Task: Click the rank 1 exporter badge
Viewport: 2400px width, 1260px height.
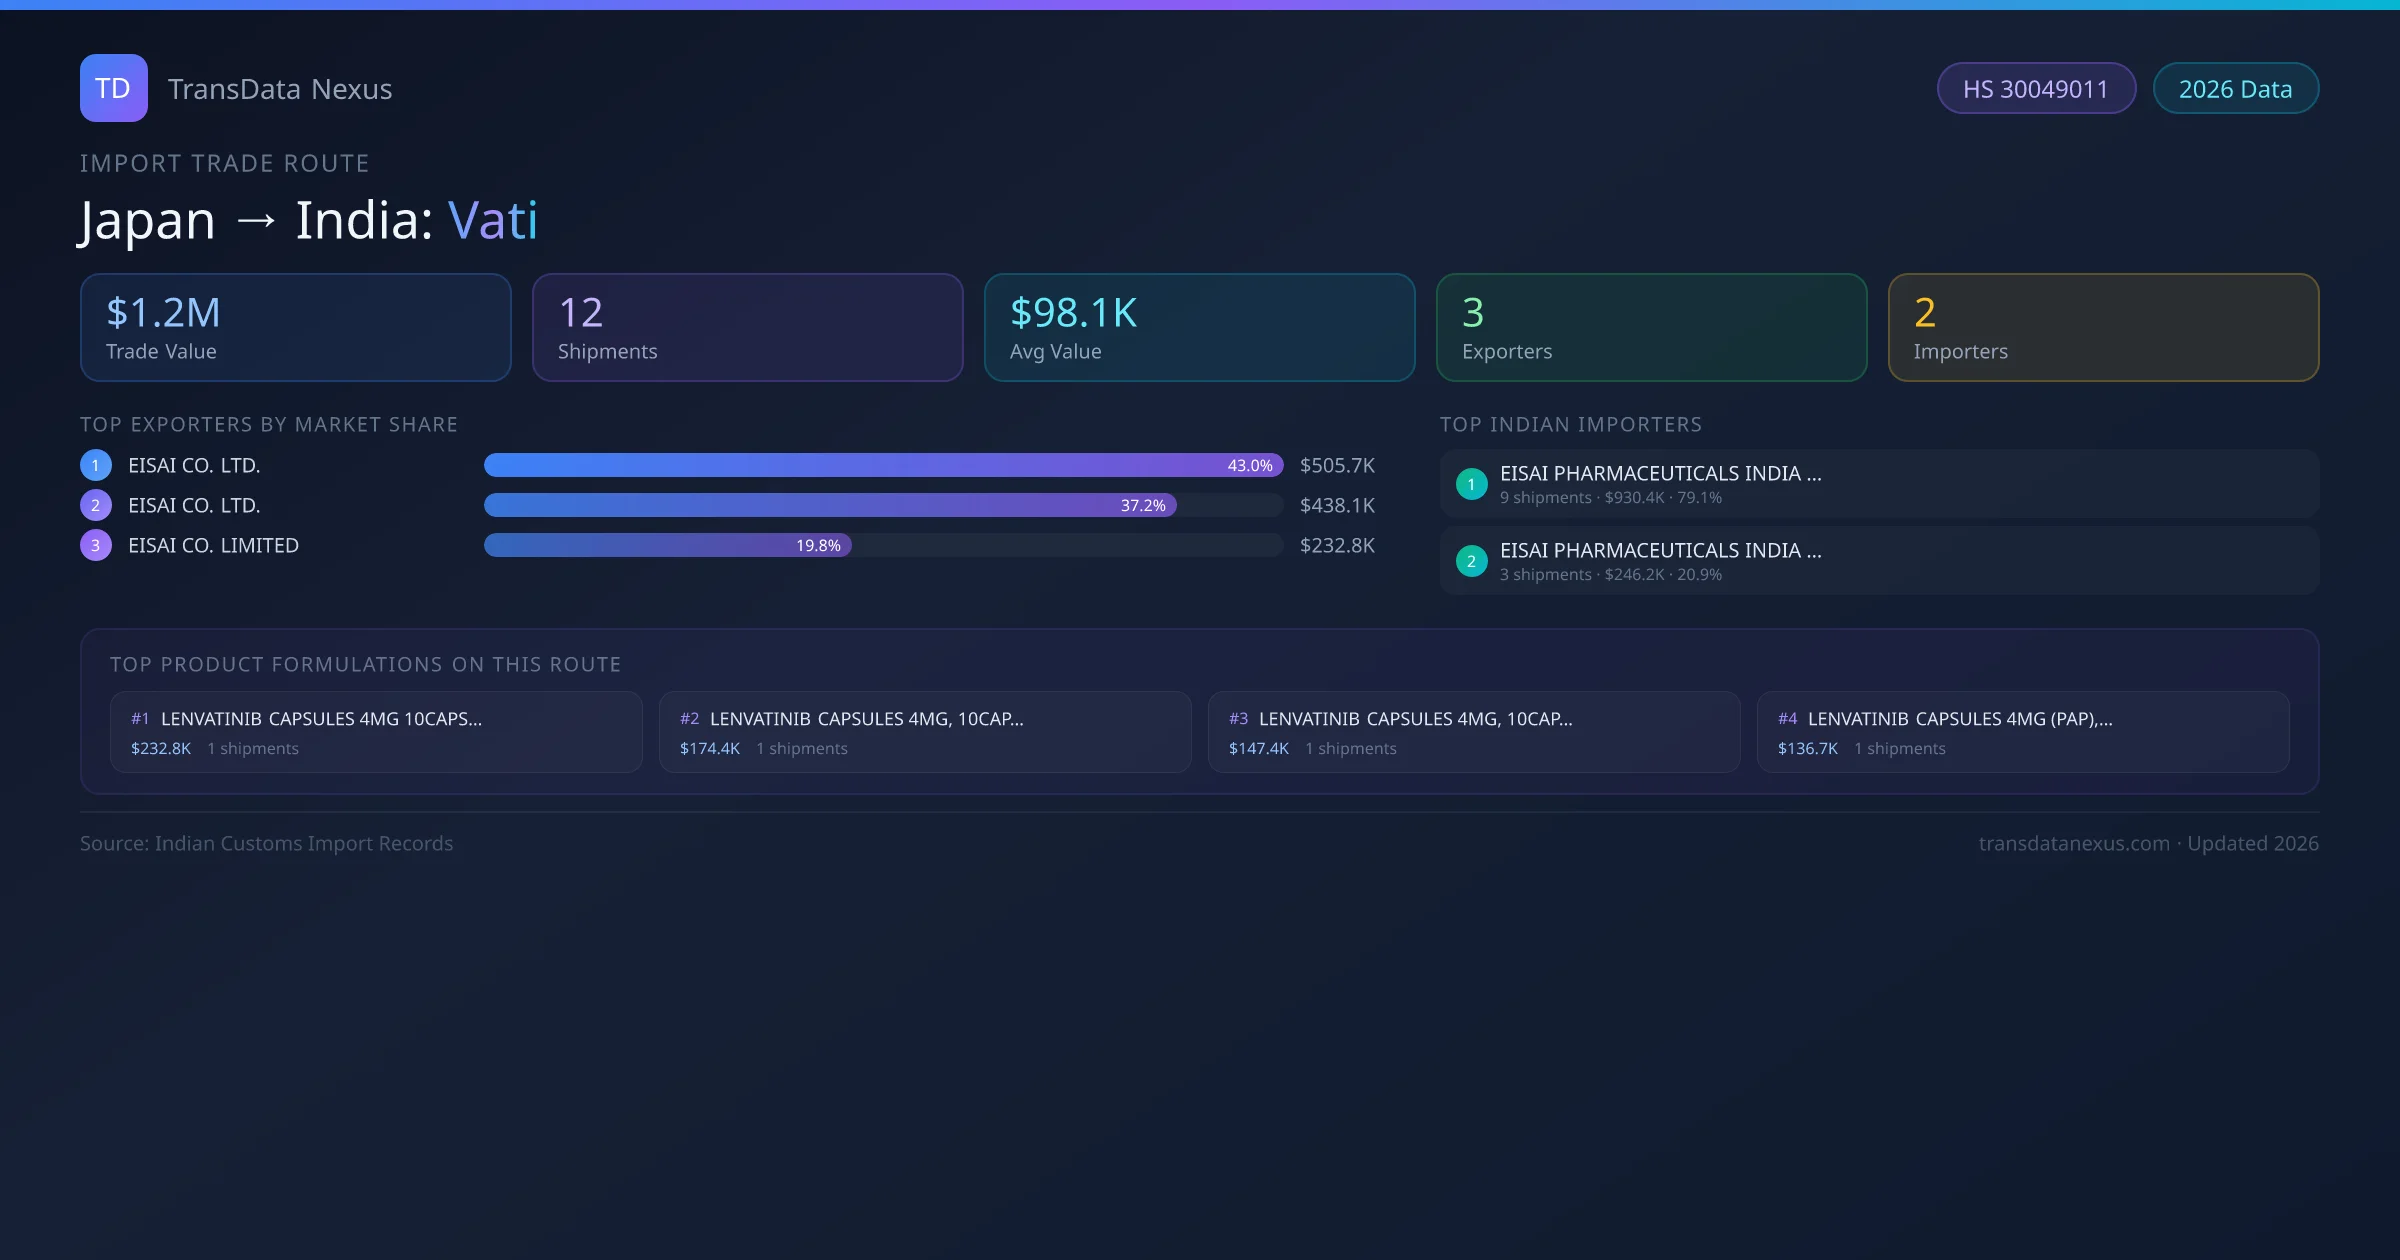Action: pos(96,465)
